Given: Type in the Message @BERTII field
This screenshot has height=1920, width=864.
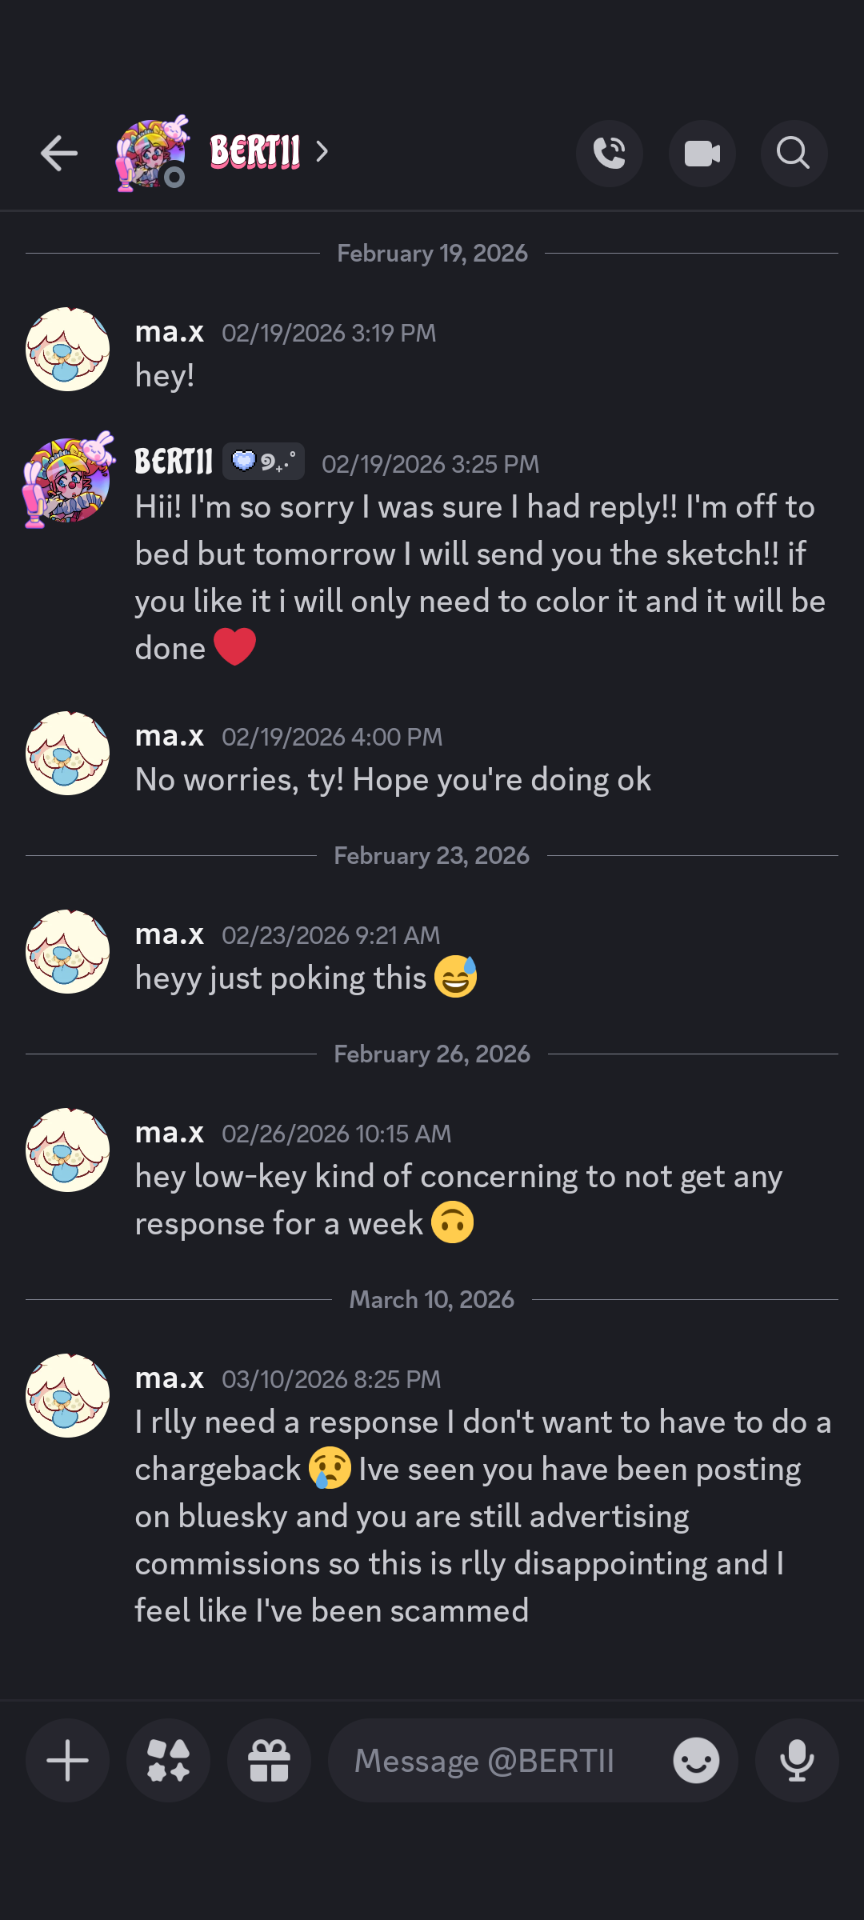Looking at the screenshot, I should [500, 1761].
